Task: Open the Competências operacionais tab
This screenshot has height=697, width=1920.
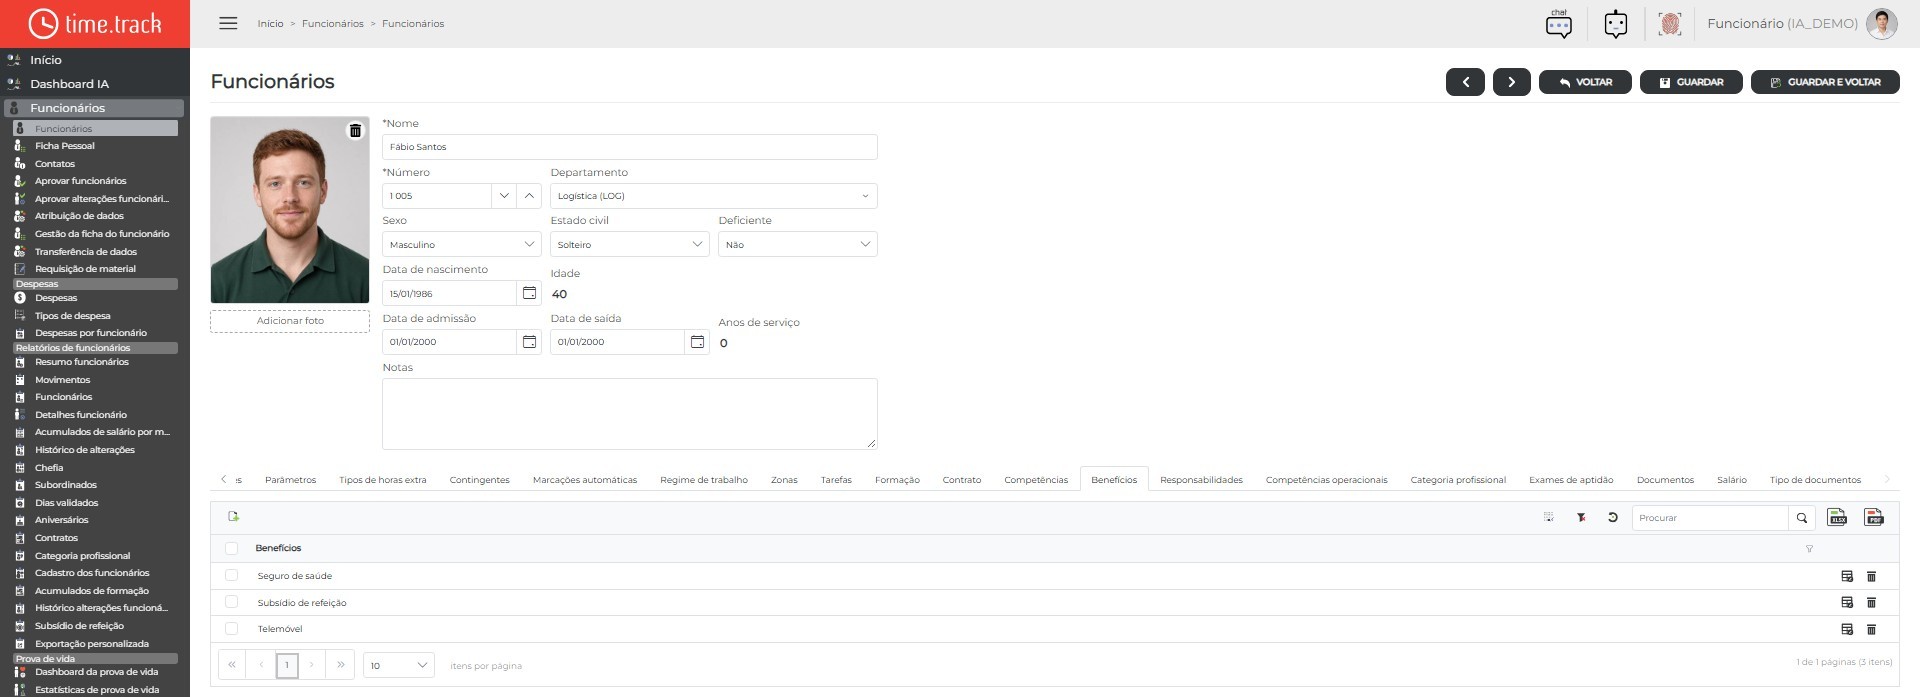Action: coord(1326,480)
